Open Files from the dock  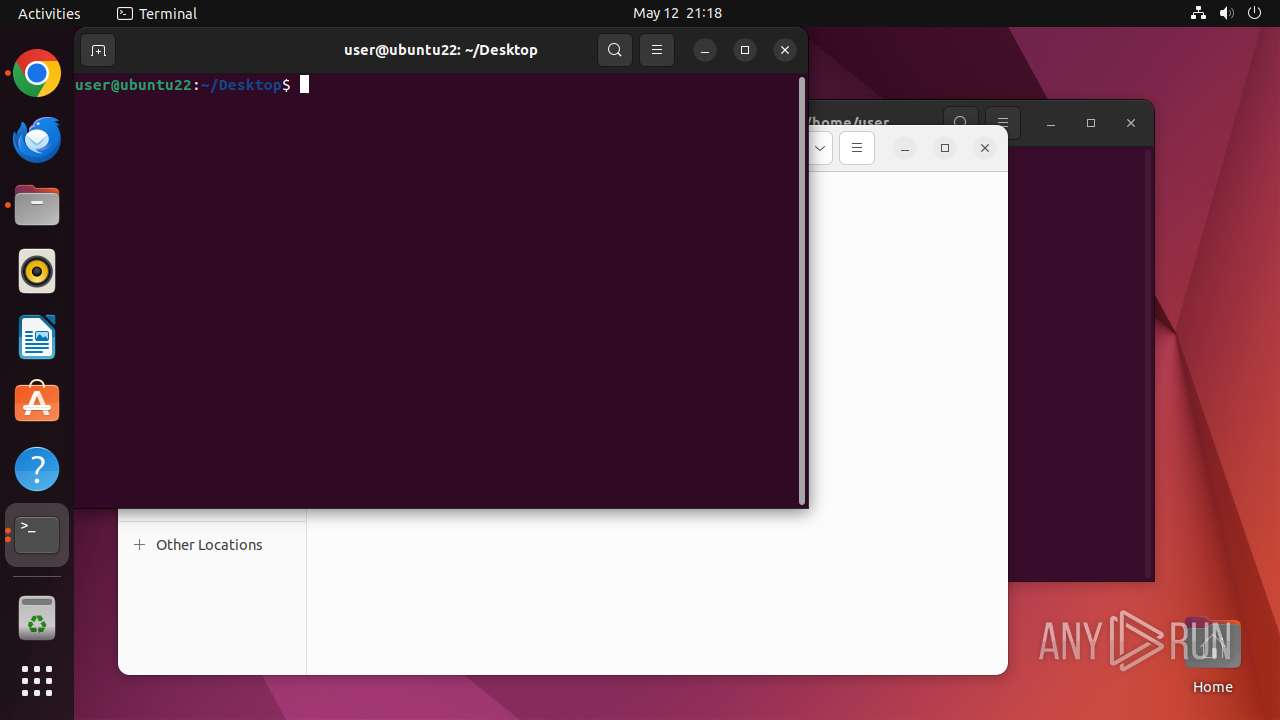click(37, 206)
